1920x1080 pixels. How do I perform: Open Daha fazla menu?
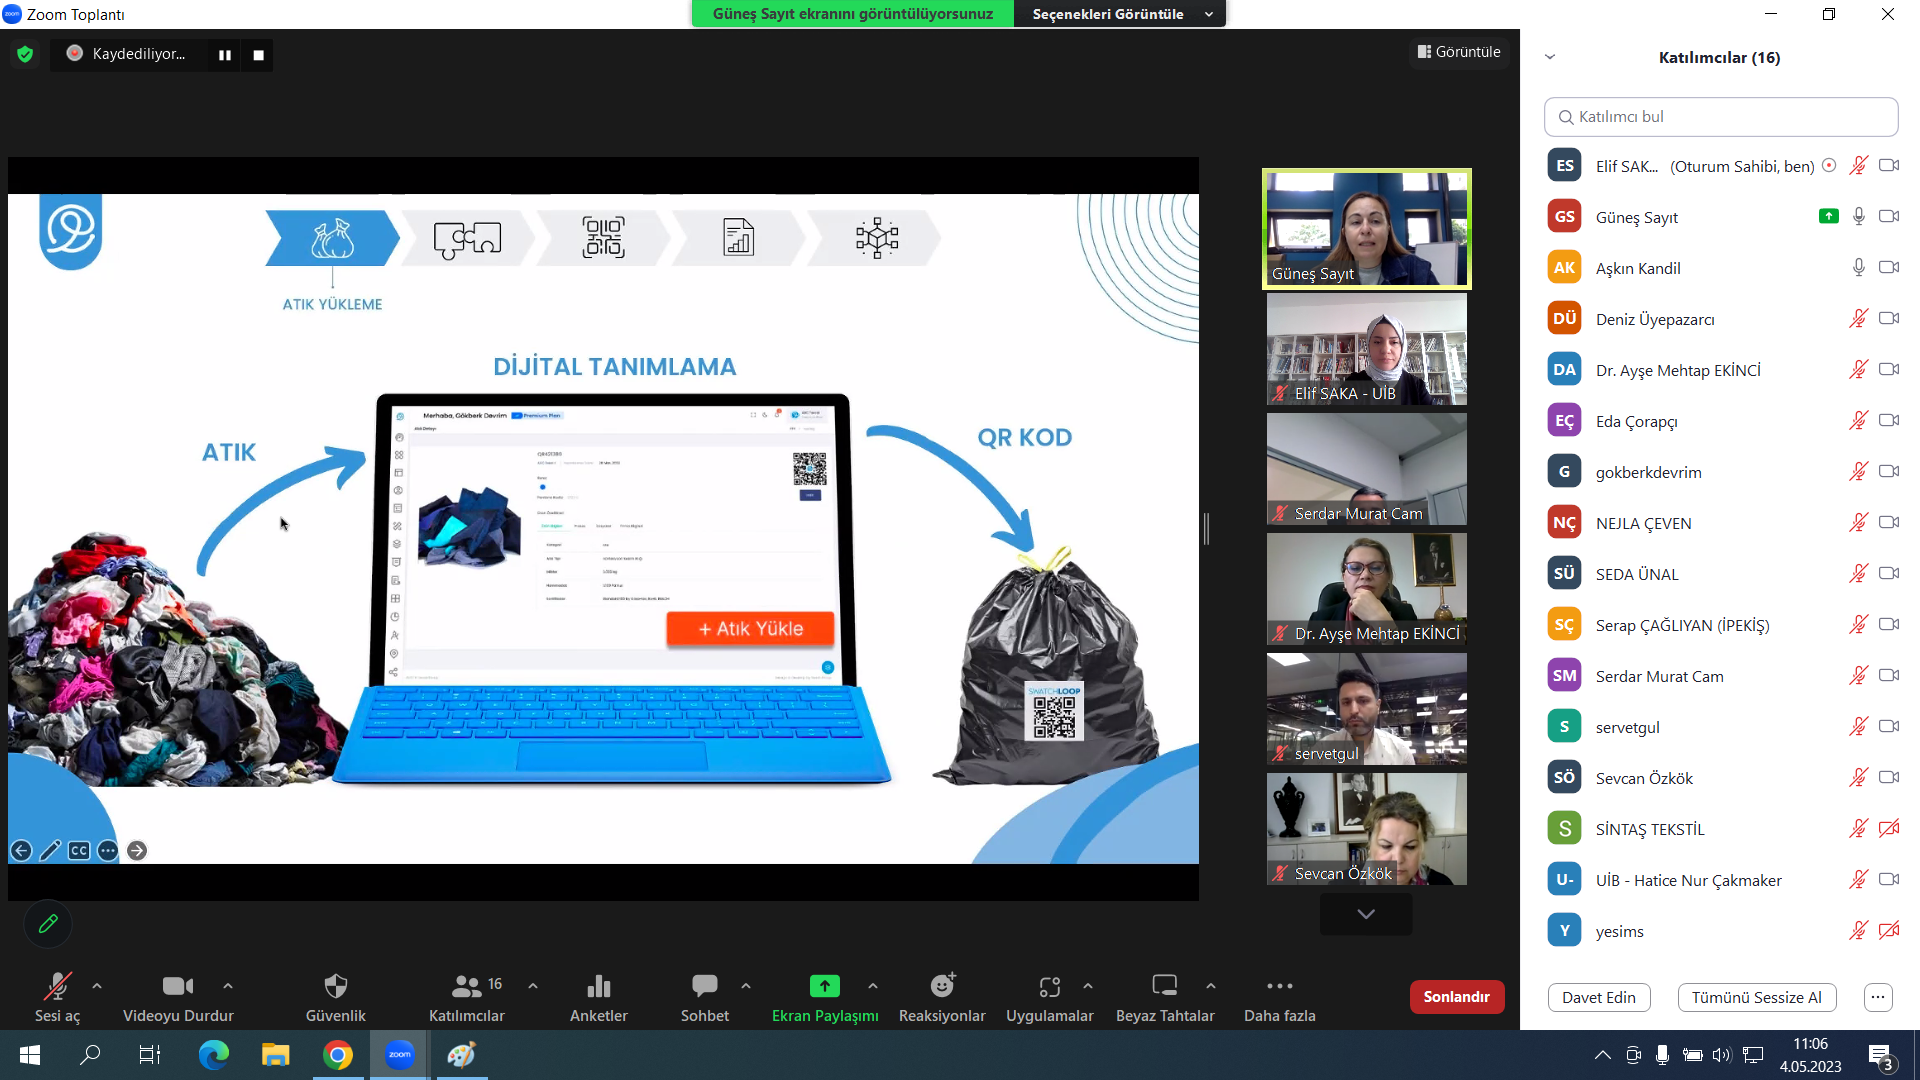point(1279,986)
